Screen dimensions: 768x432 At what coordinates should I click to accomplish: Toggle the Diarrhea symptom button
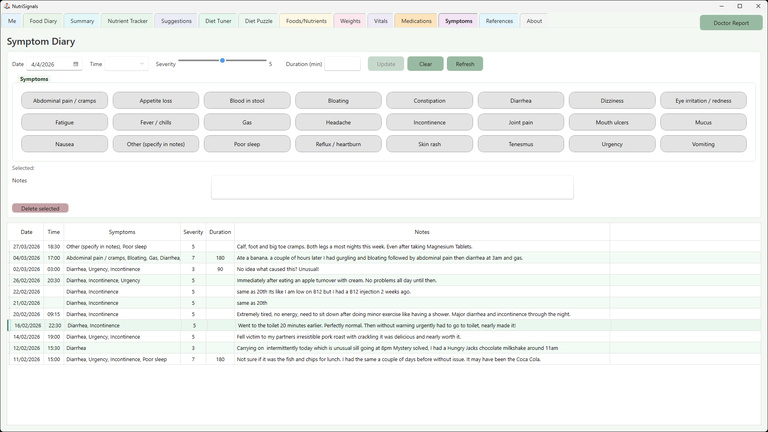[x=521, y=100]
